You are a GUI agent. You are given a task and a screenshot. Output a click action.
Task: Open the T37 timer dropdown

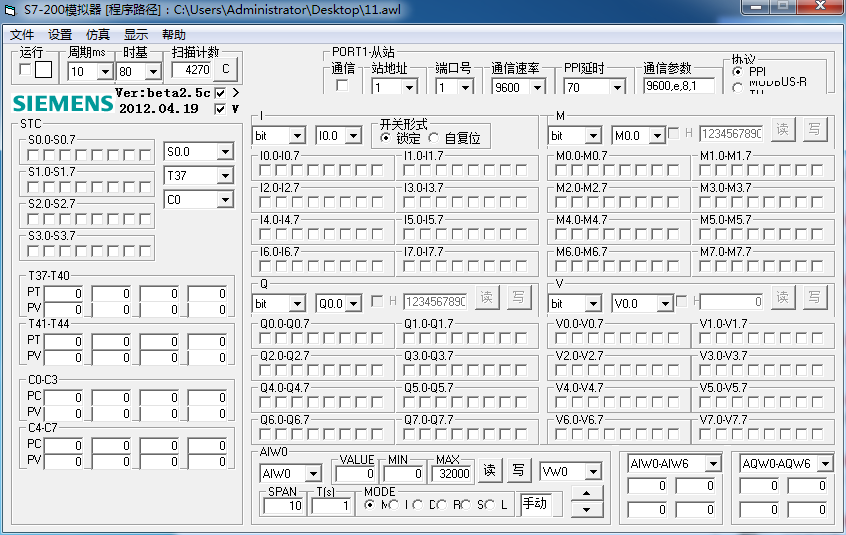[224, 176]
